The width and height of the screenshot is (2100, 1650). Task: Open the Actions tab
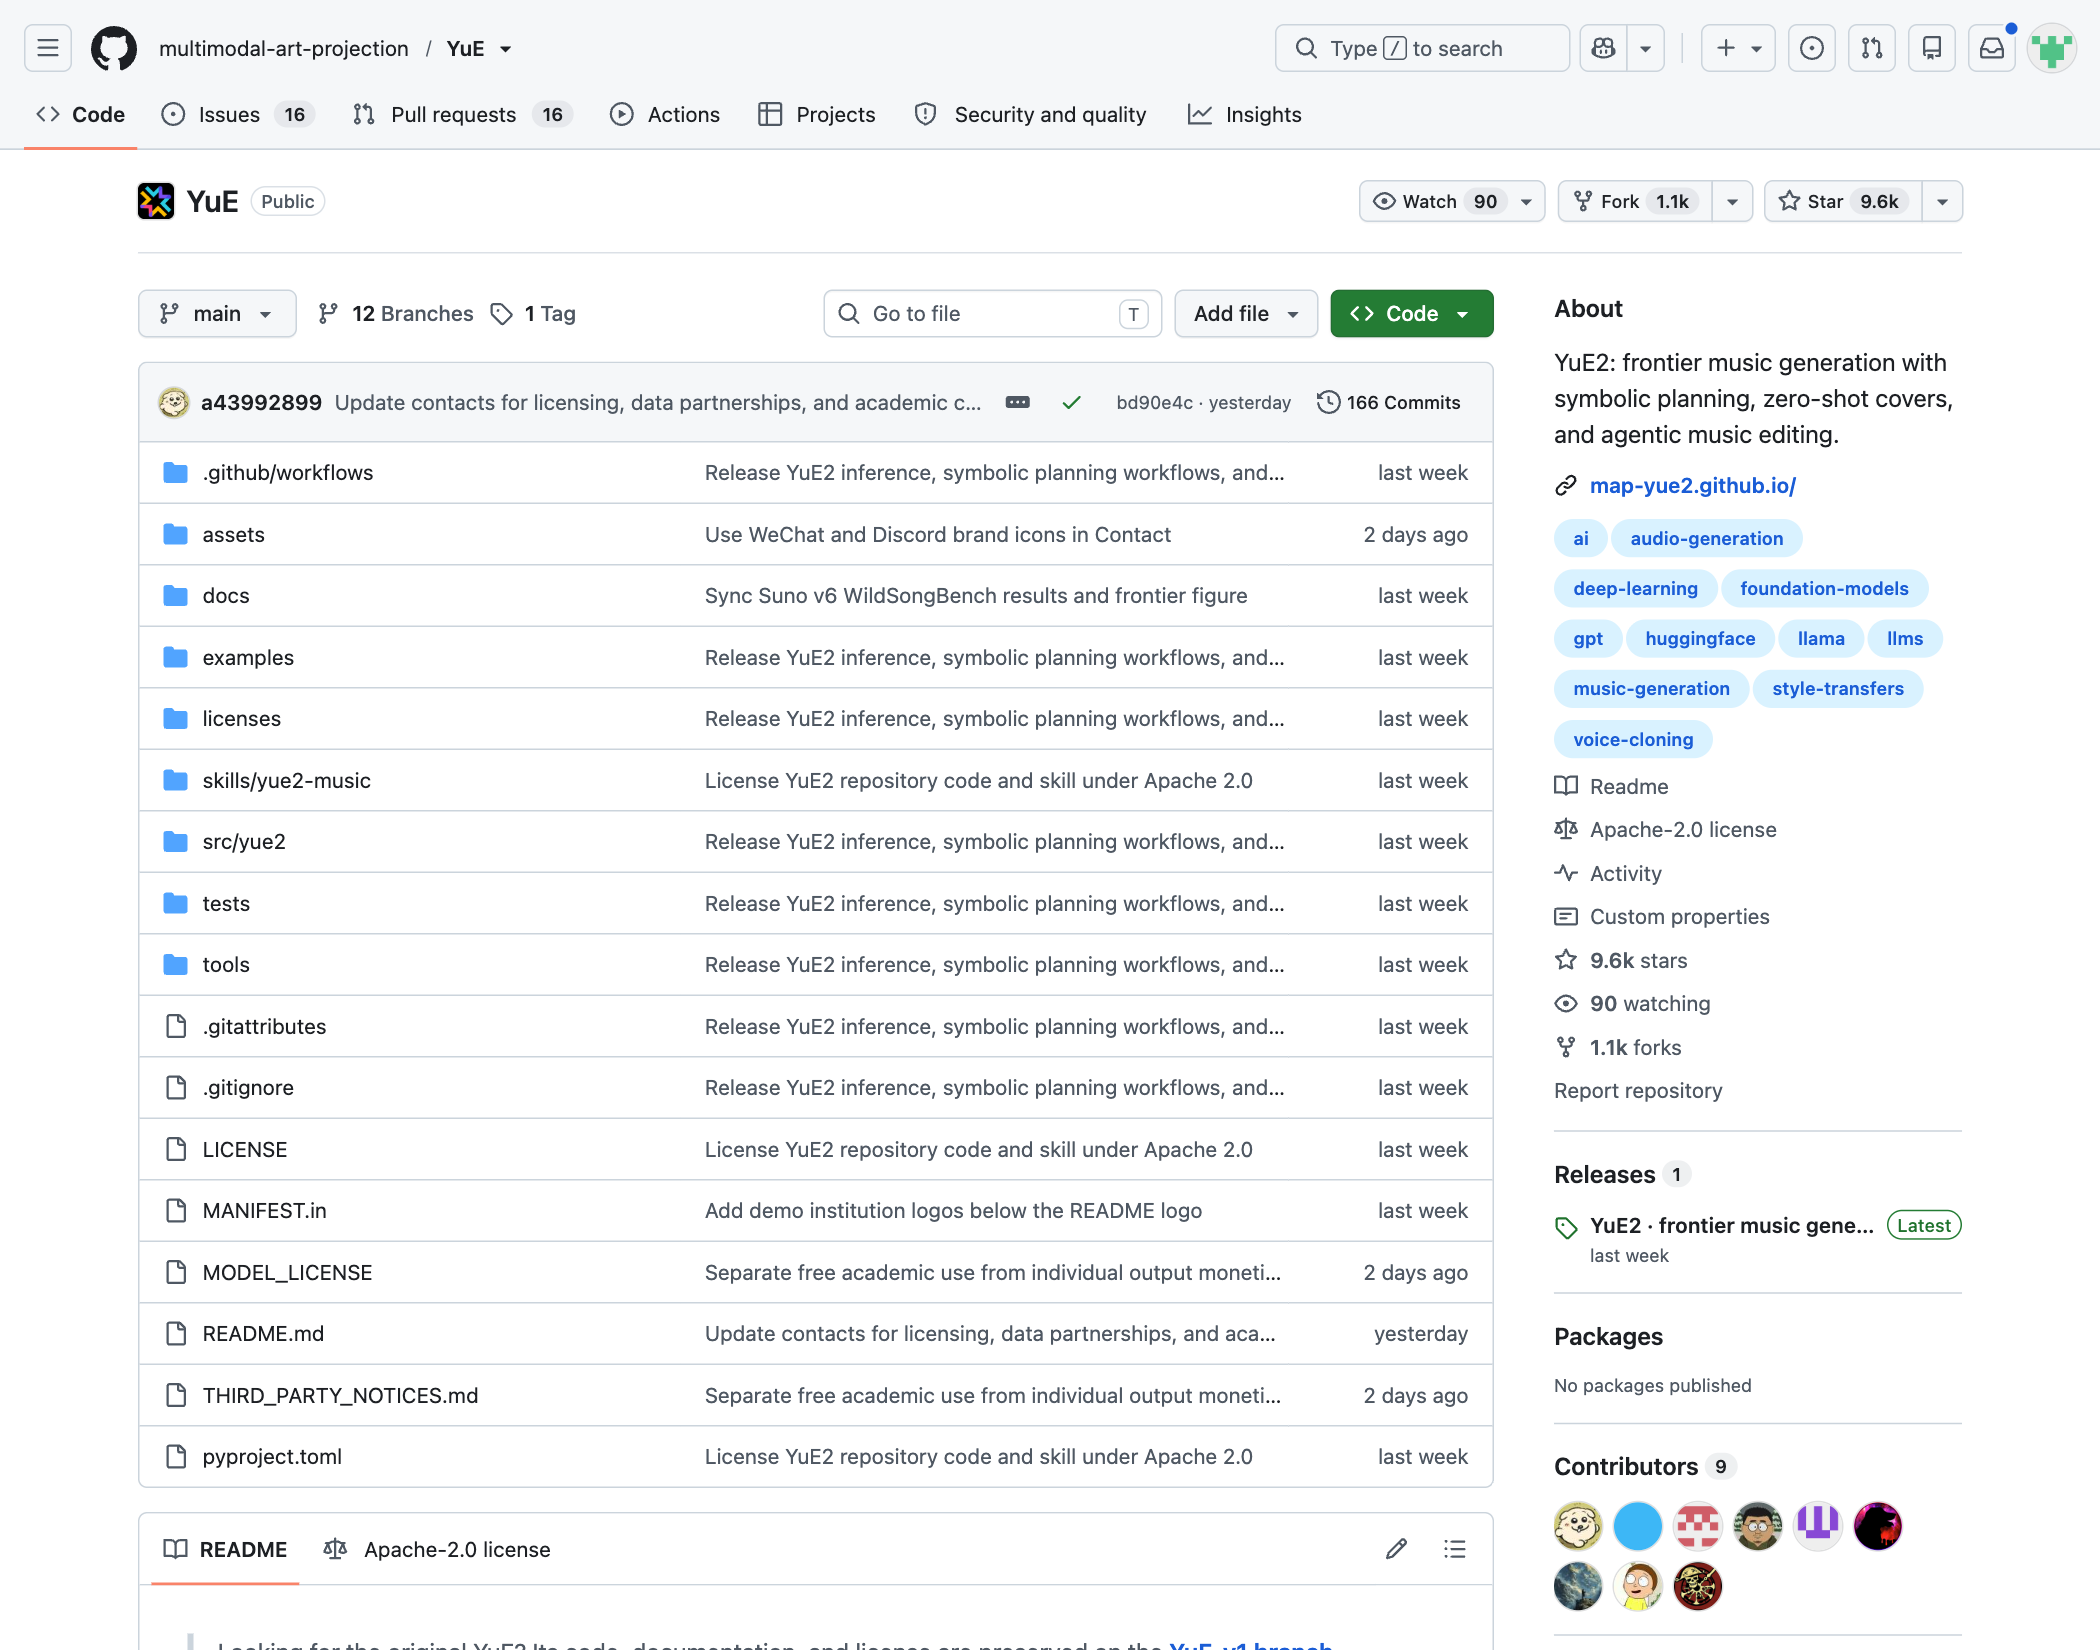(x=665, y=114)
